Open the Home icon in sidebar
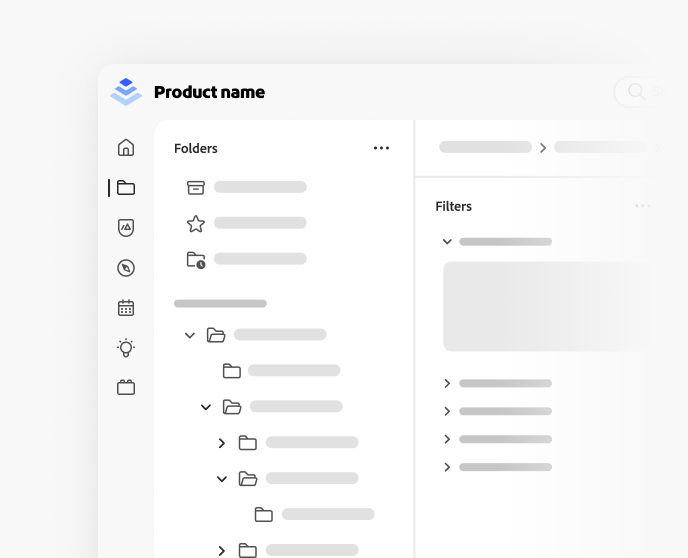 pyautogui.click(x=126, y=147)
